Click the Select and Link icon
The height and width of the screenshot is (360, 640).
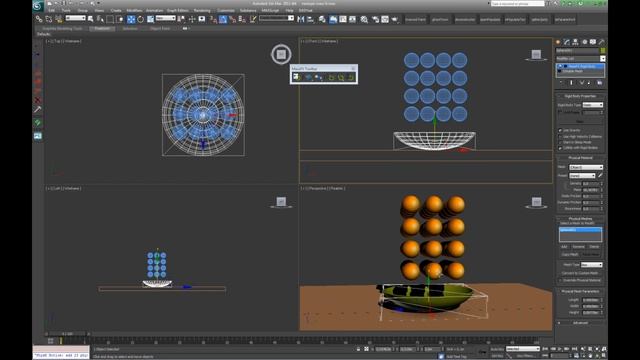[39, 19]
